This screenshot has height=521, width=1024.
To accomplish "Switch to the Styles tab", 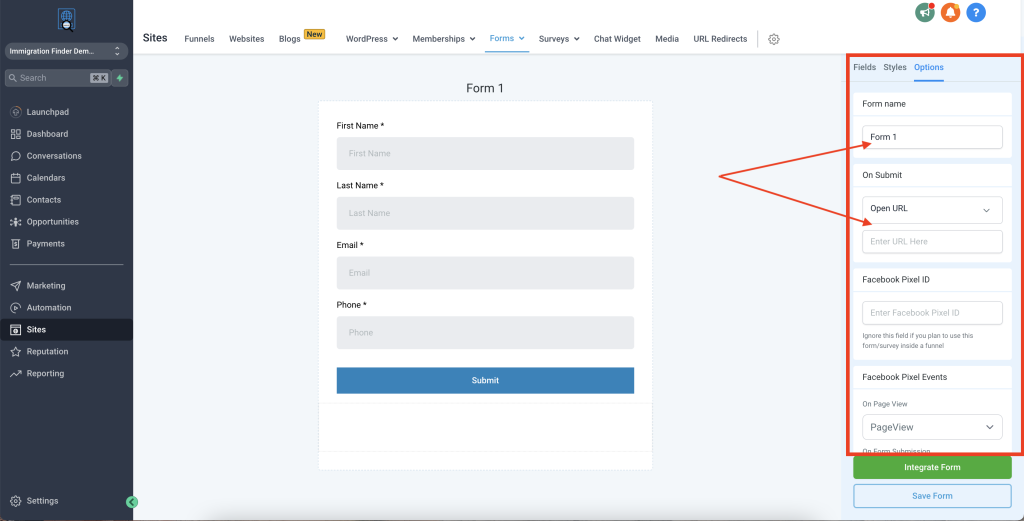I will [x=895, y=67].
